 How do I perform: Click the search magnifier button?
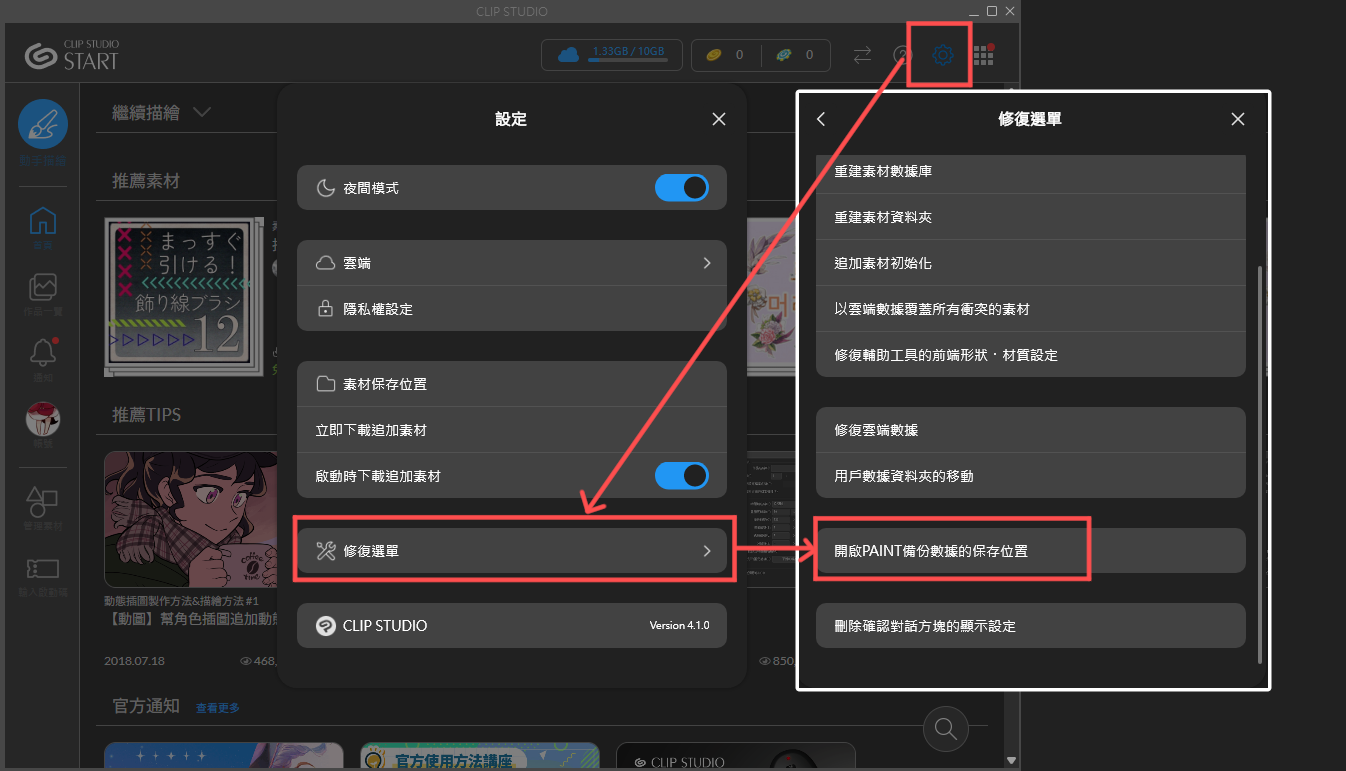946,728
